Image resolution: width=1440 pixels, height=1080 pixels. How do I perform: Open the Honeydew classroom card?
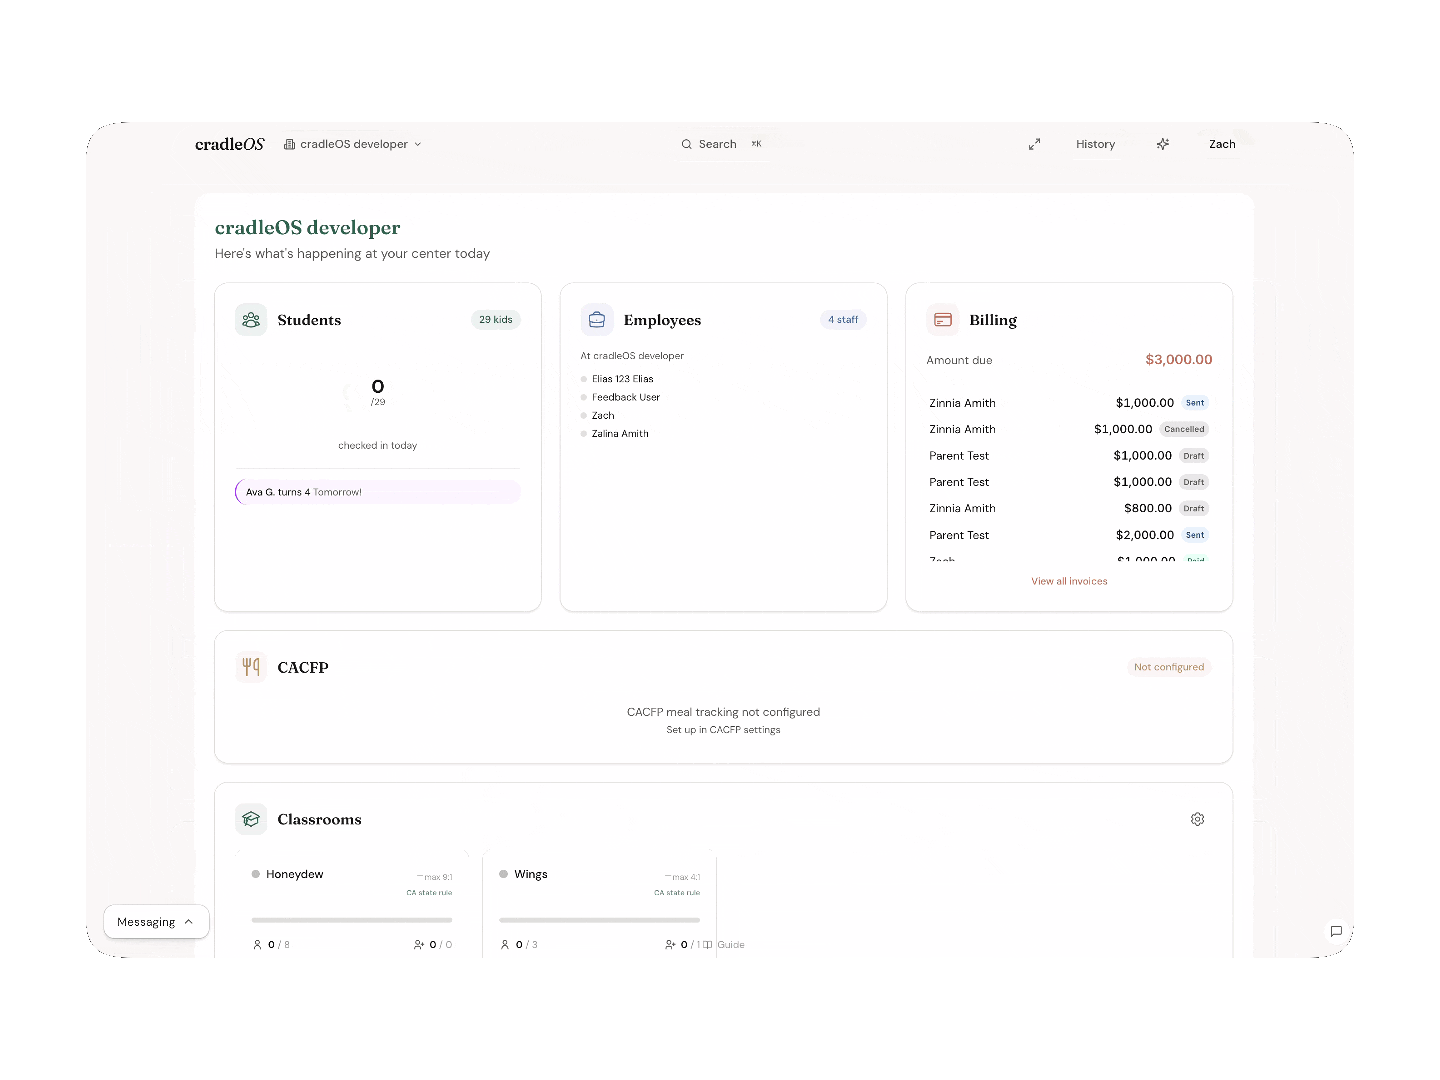pyautogui.click(x=352, y=905)
